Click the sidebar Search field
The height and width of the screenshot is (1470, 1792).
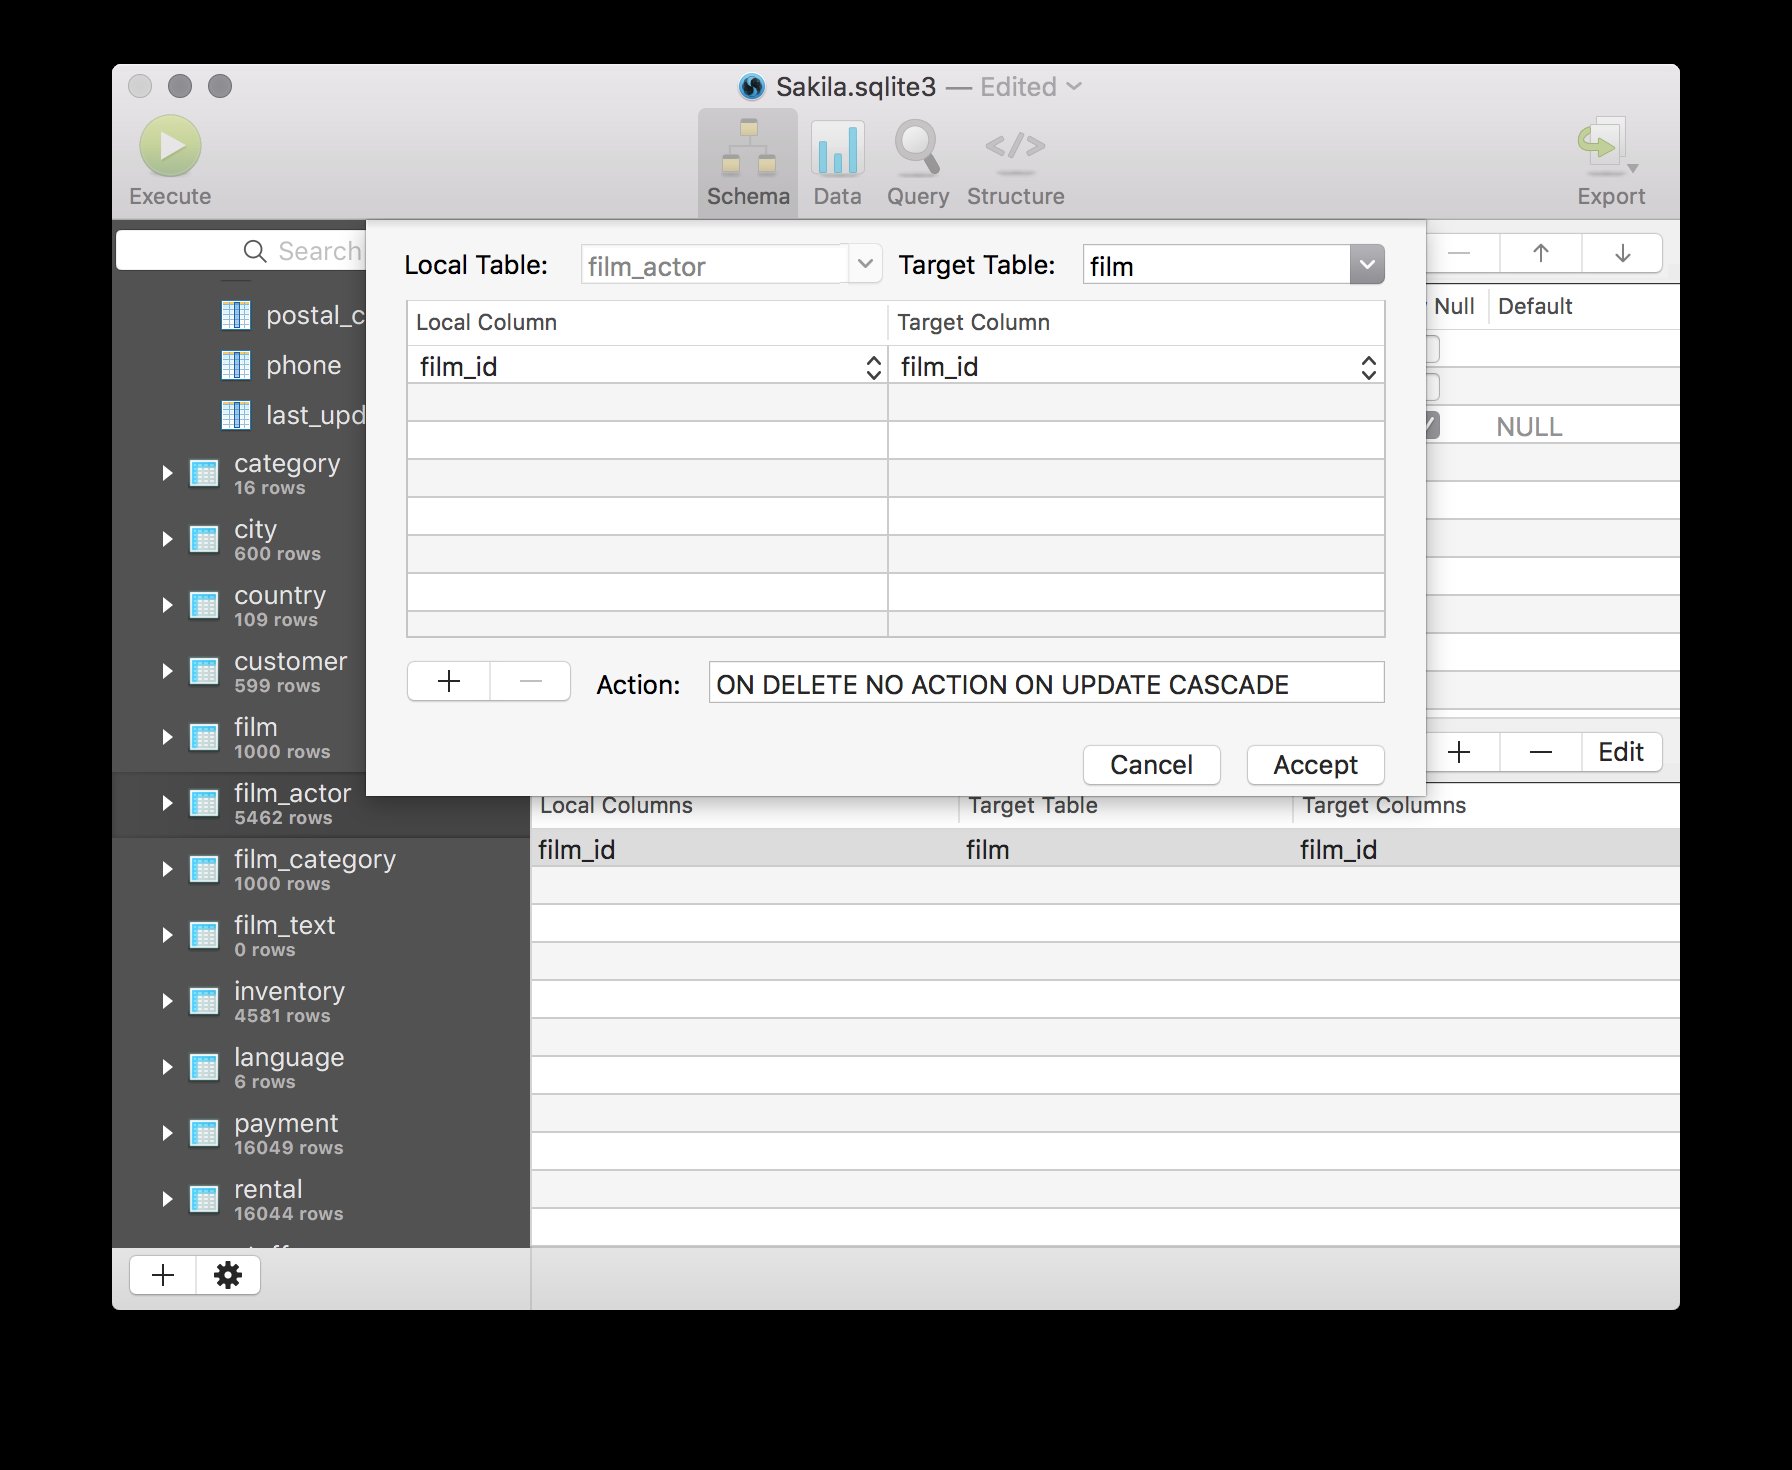(x=241, y=251)
